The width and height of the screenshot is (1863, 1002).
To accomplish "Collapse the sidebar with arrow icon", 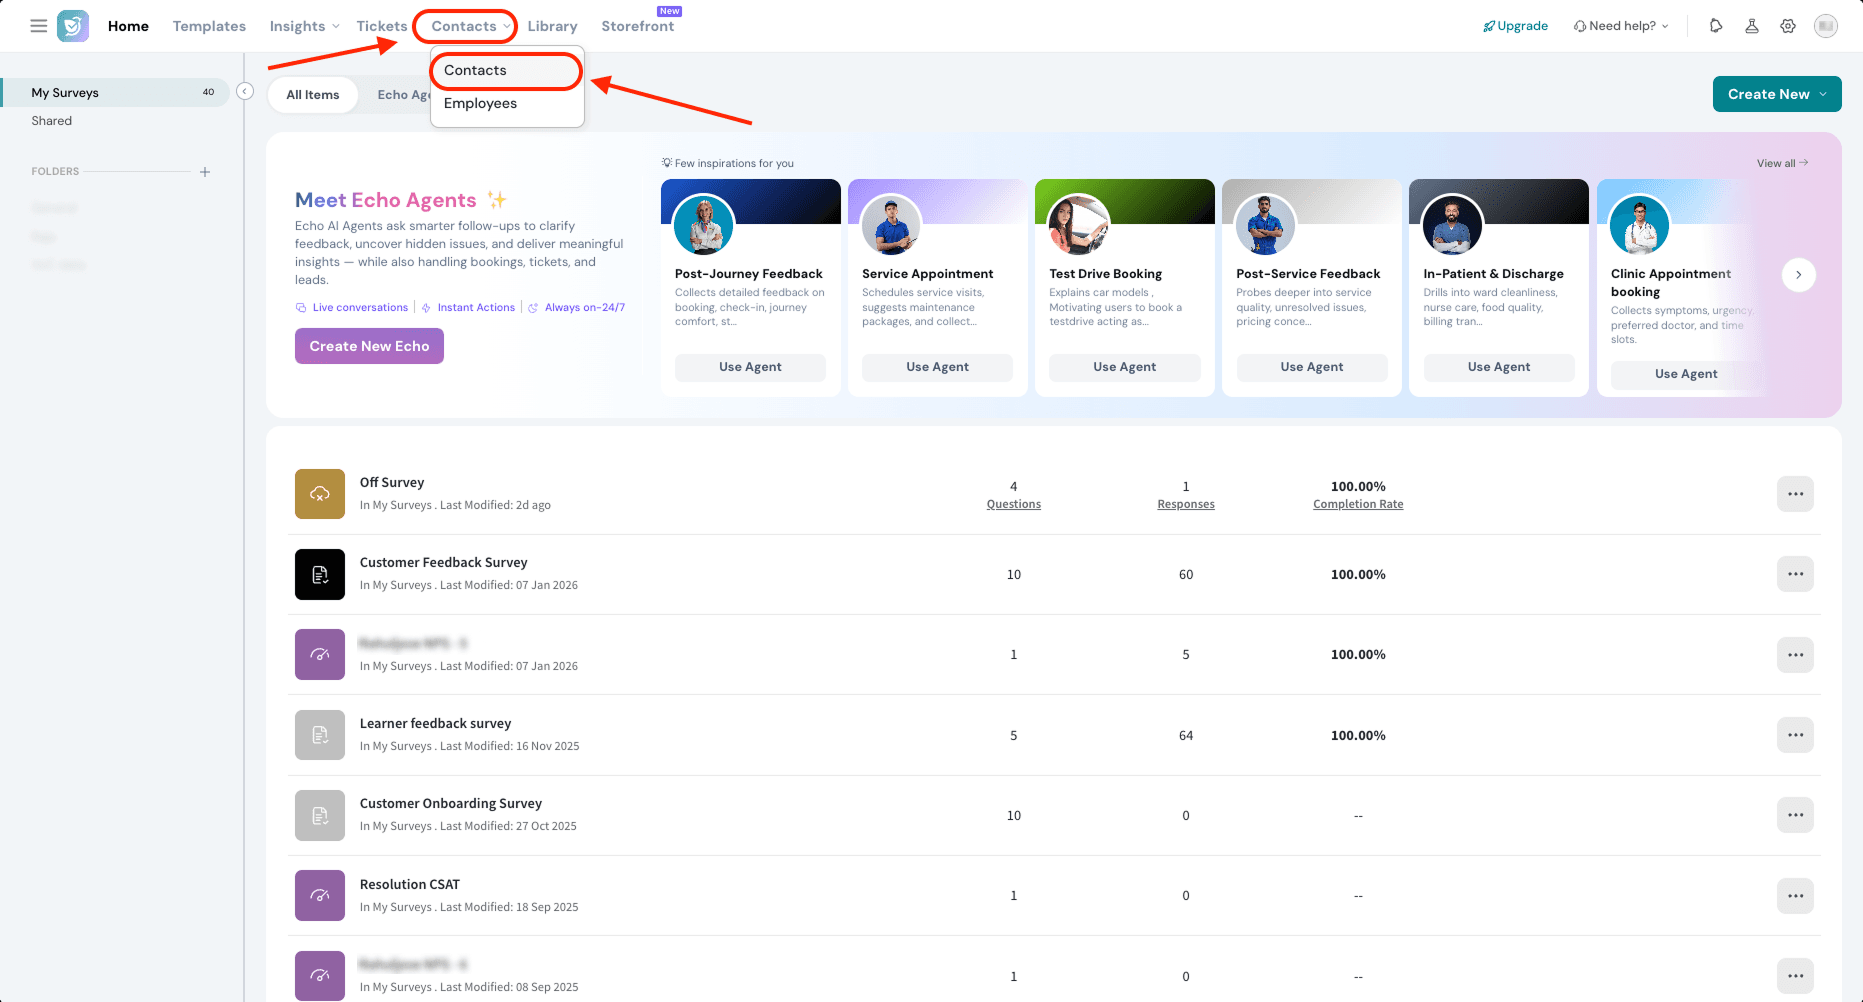I will click(245, 92).
